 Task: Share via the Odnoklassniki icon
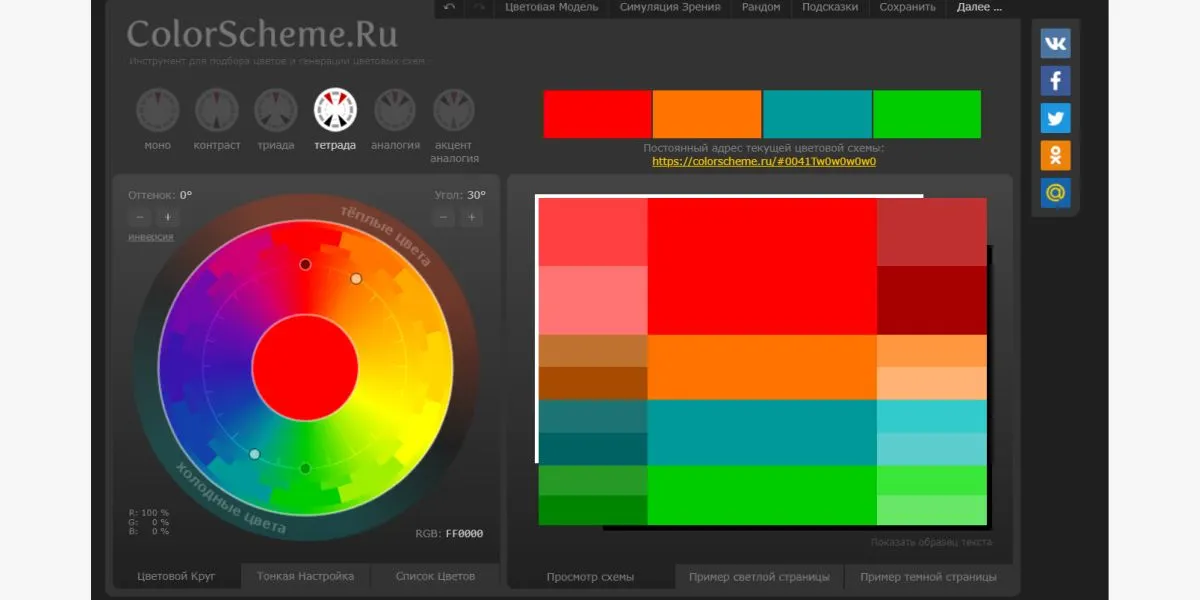(1055, 155)
